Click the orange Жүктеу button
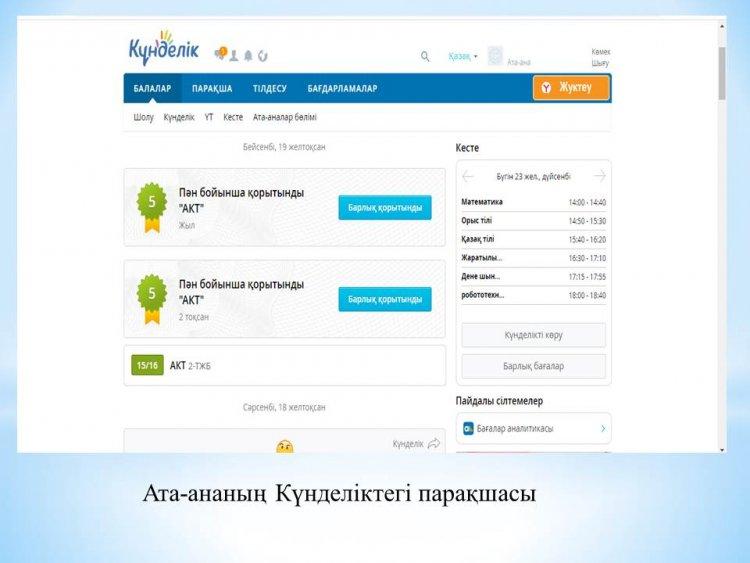 click(x=572, y=88)
